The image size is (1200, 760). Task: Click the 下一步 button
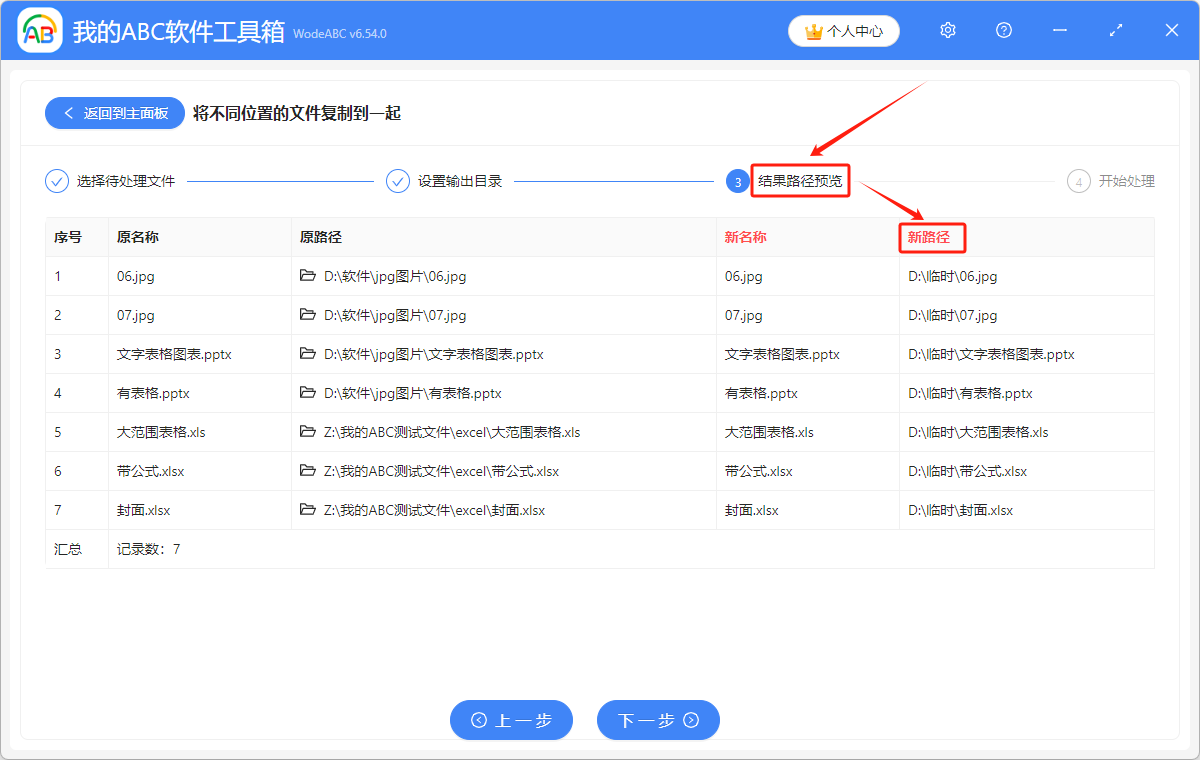[658, 720]
